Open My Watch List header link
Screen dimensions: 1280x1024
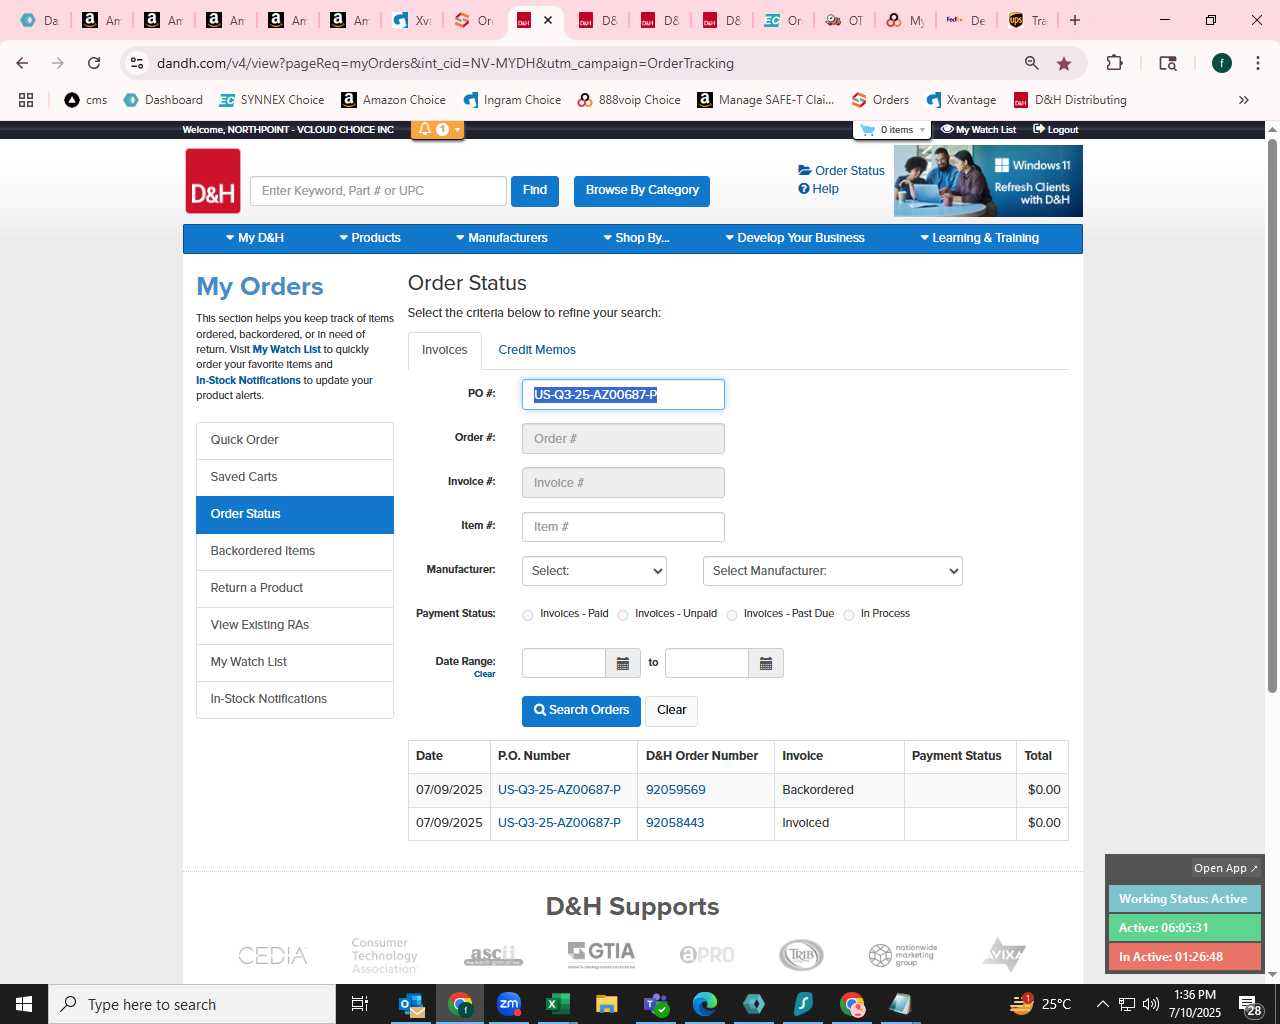[x=979, y=130]
